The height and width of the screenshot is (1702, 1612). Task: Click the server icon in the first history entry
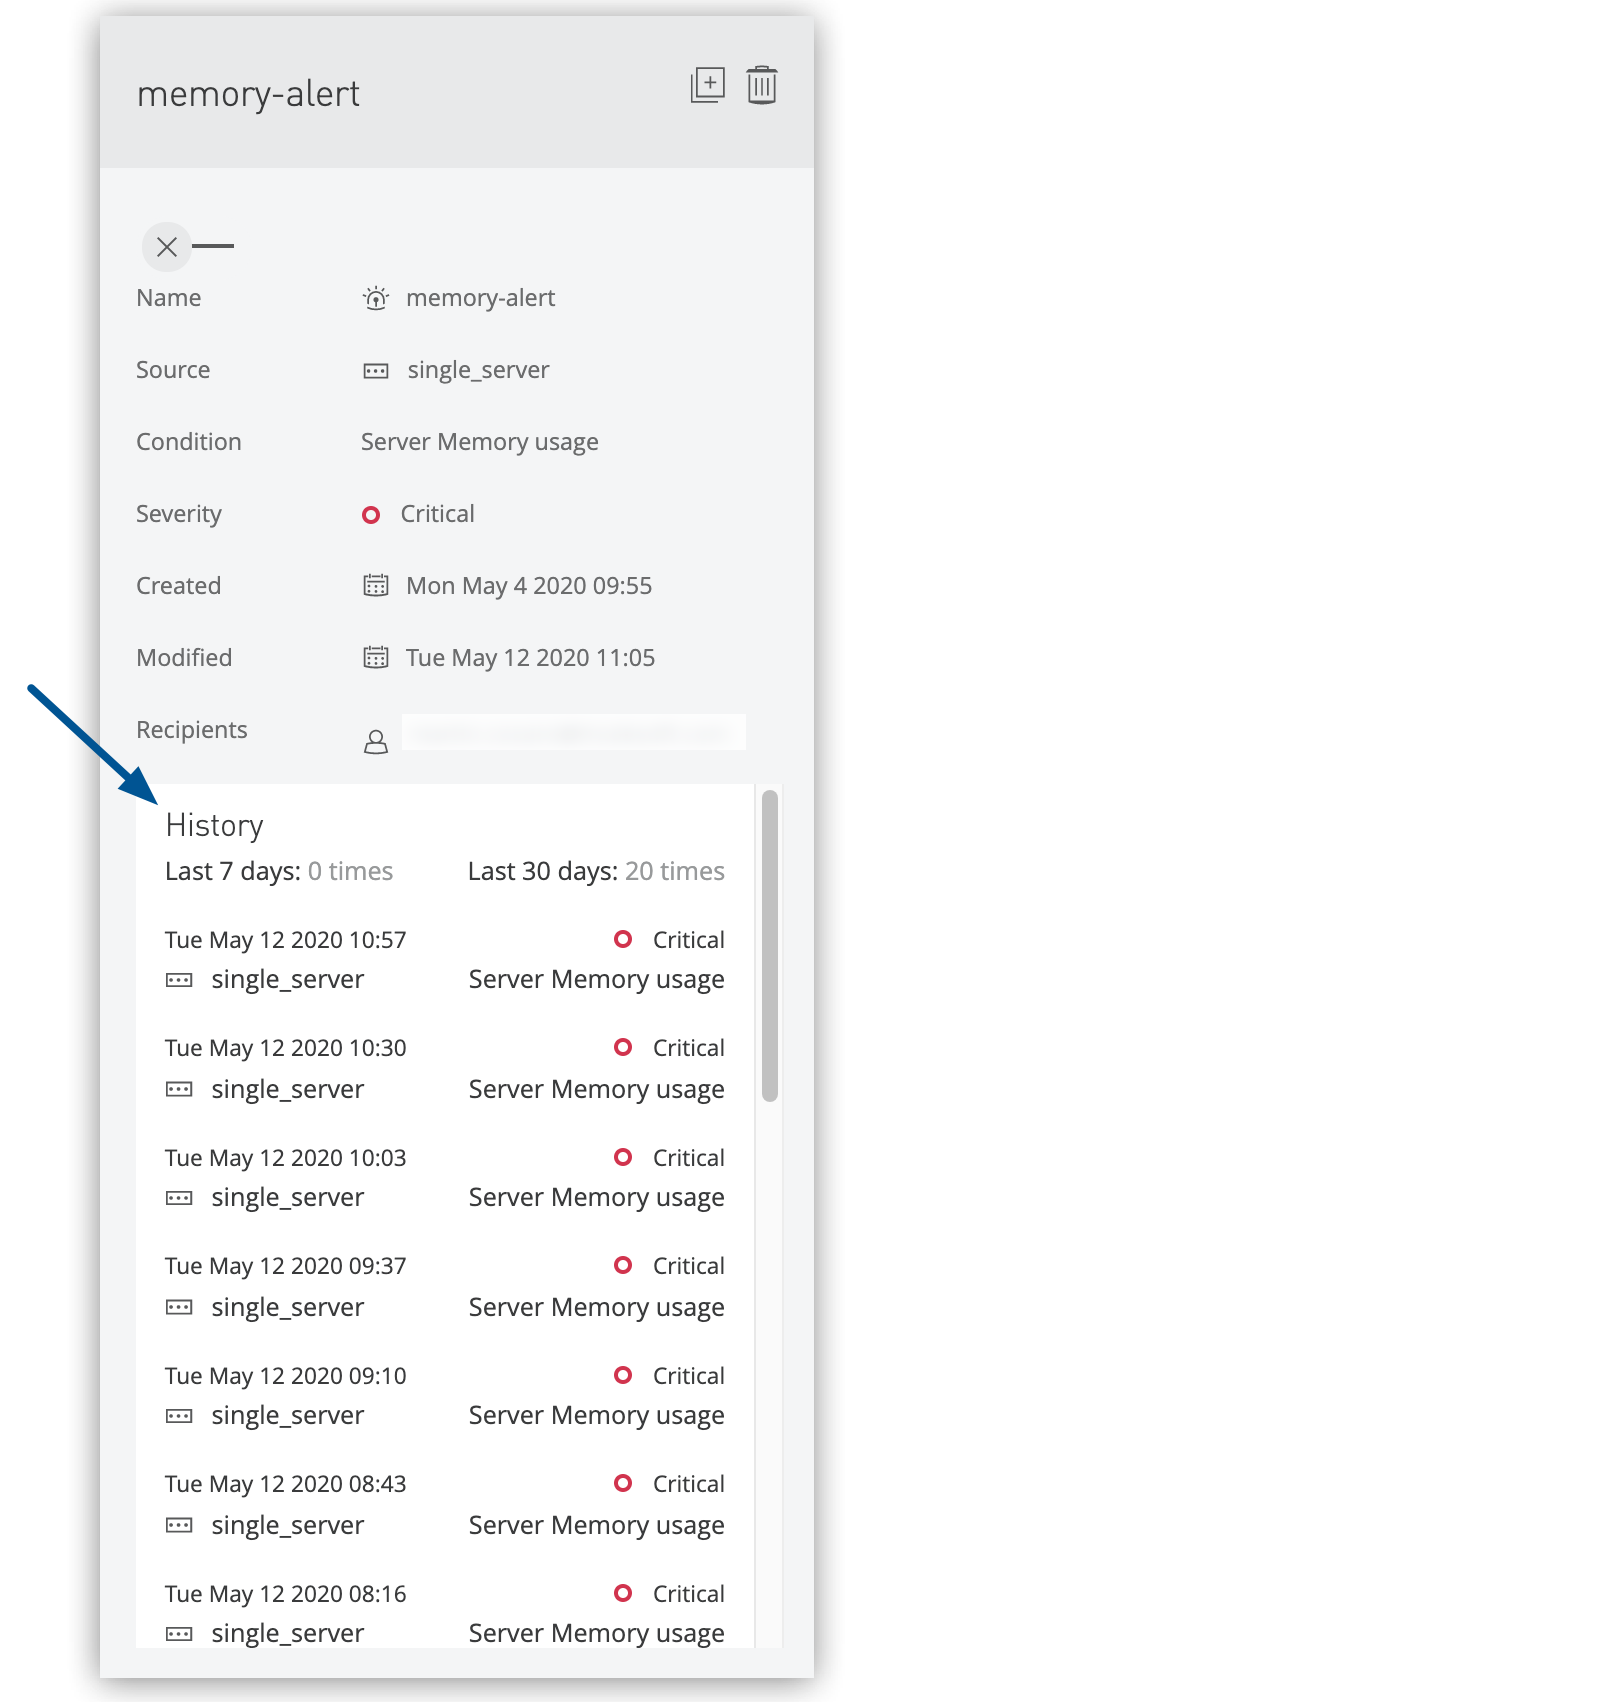tap(179, 979)
